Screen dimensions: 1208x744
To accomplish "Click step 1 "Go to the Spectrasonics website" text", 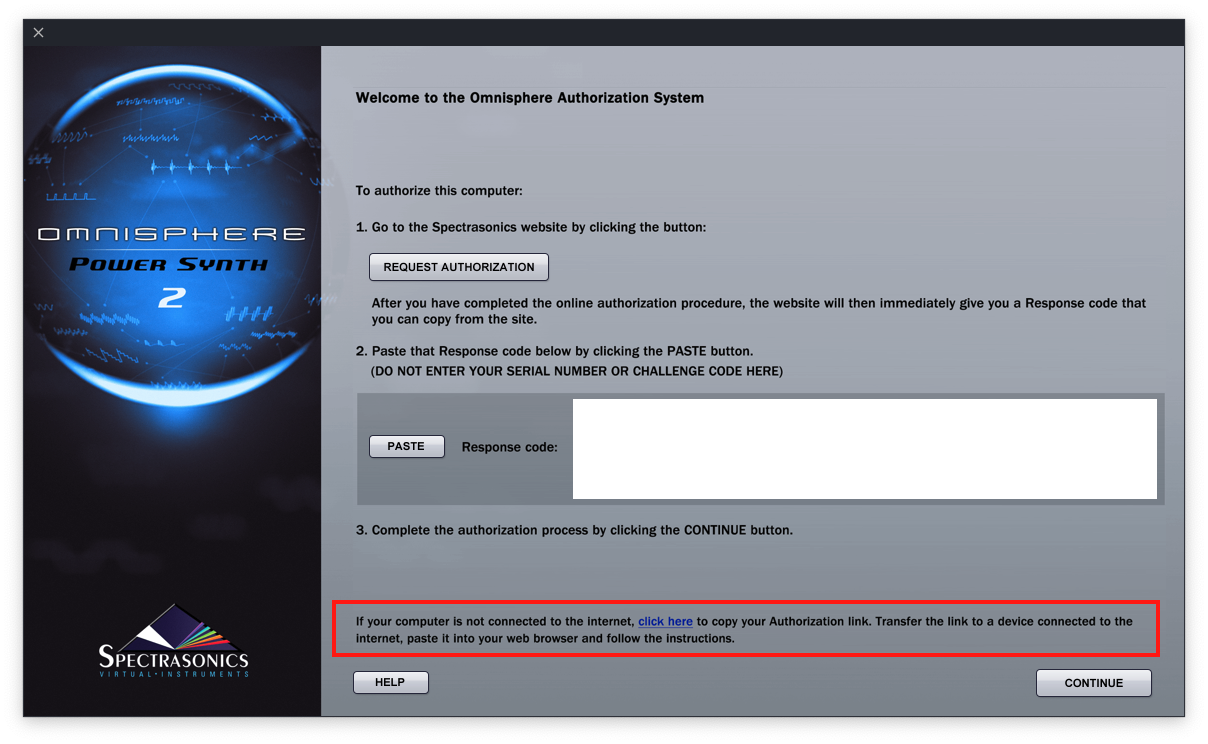I will 531,227.
